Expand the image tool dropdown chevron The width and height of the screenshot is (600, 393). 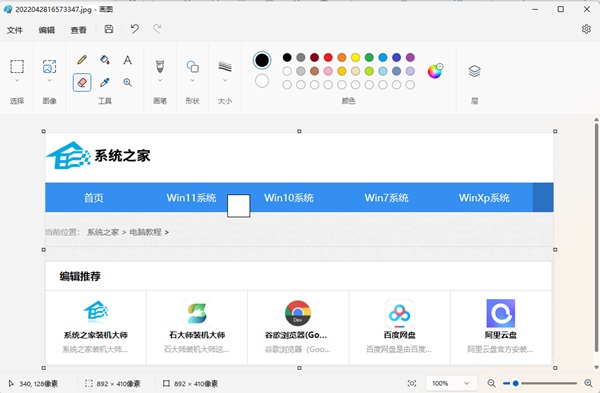tap(49, 80)
